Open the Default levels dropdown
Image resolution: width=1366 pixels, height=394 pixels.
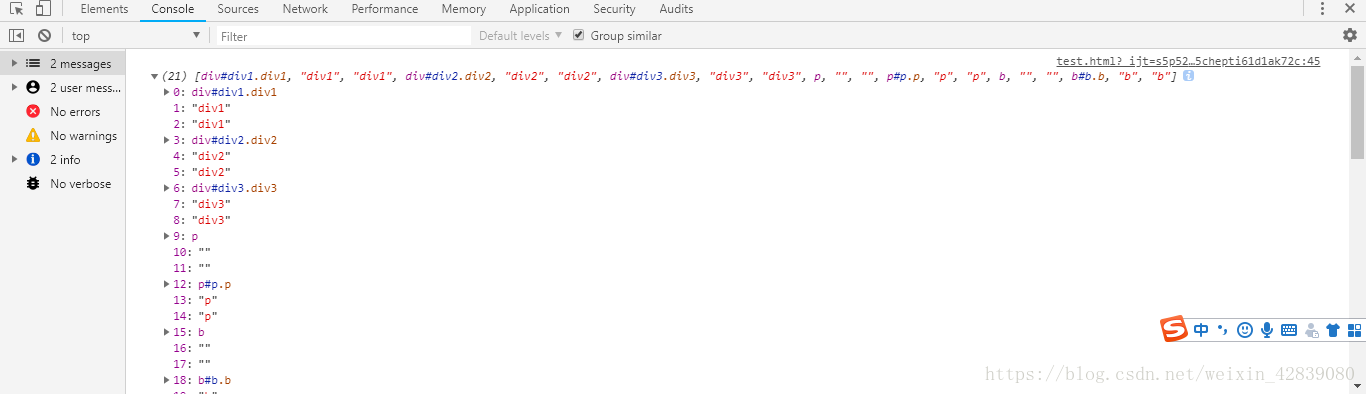520,35
